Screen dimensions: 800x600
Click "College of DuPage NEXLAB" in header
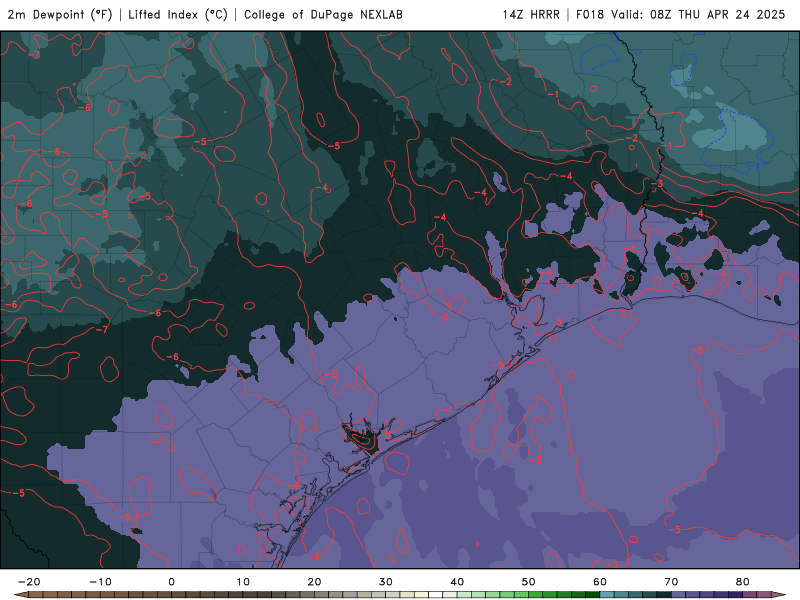(323, 14)
